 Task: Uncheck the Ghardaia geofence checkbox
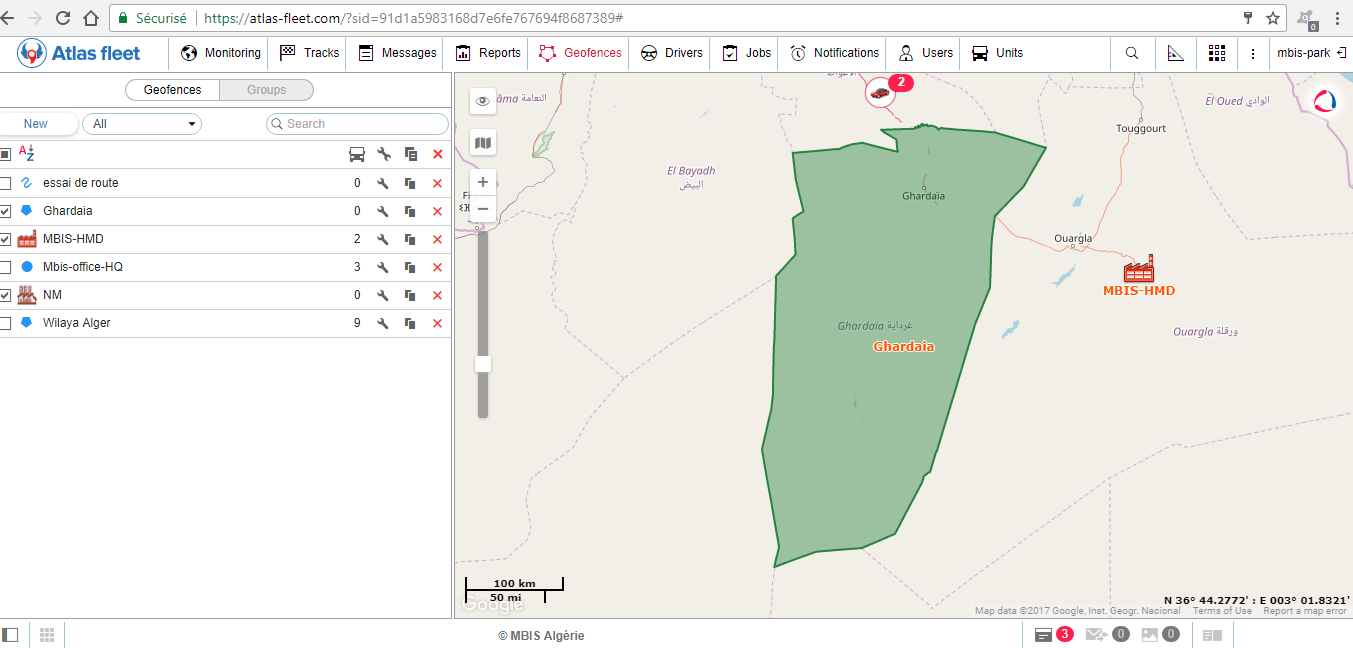click(6, 211)
